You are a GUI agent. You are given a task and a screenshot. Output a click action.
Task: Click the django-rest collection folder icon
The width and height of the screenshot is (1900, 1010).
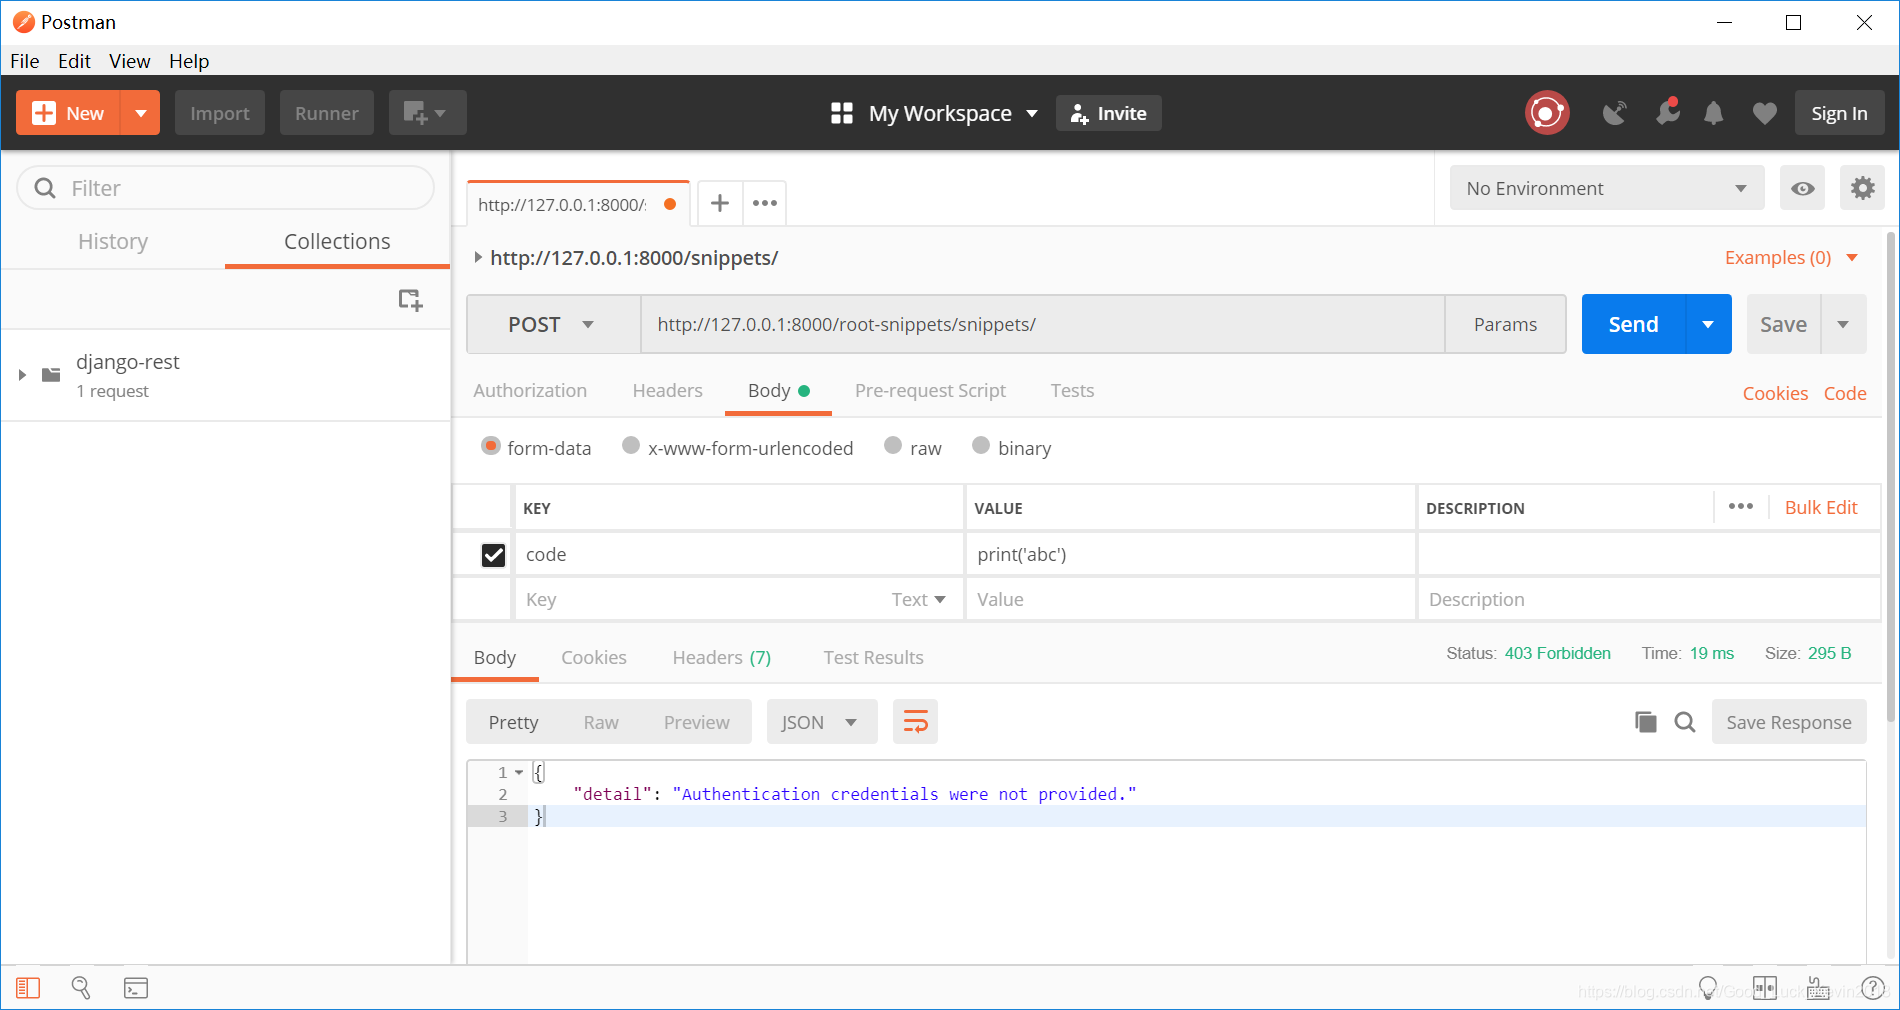[x=51, y=375]
